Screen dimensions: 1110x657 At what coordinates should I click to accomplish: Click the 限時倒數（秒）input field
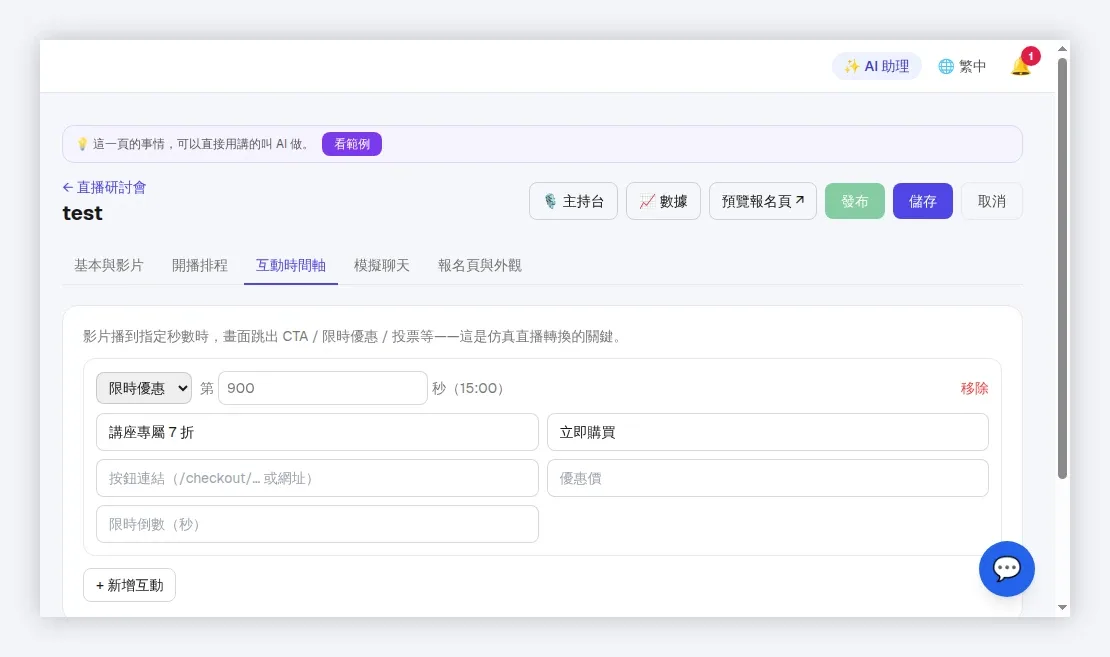point(317,524)
